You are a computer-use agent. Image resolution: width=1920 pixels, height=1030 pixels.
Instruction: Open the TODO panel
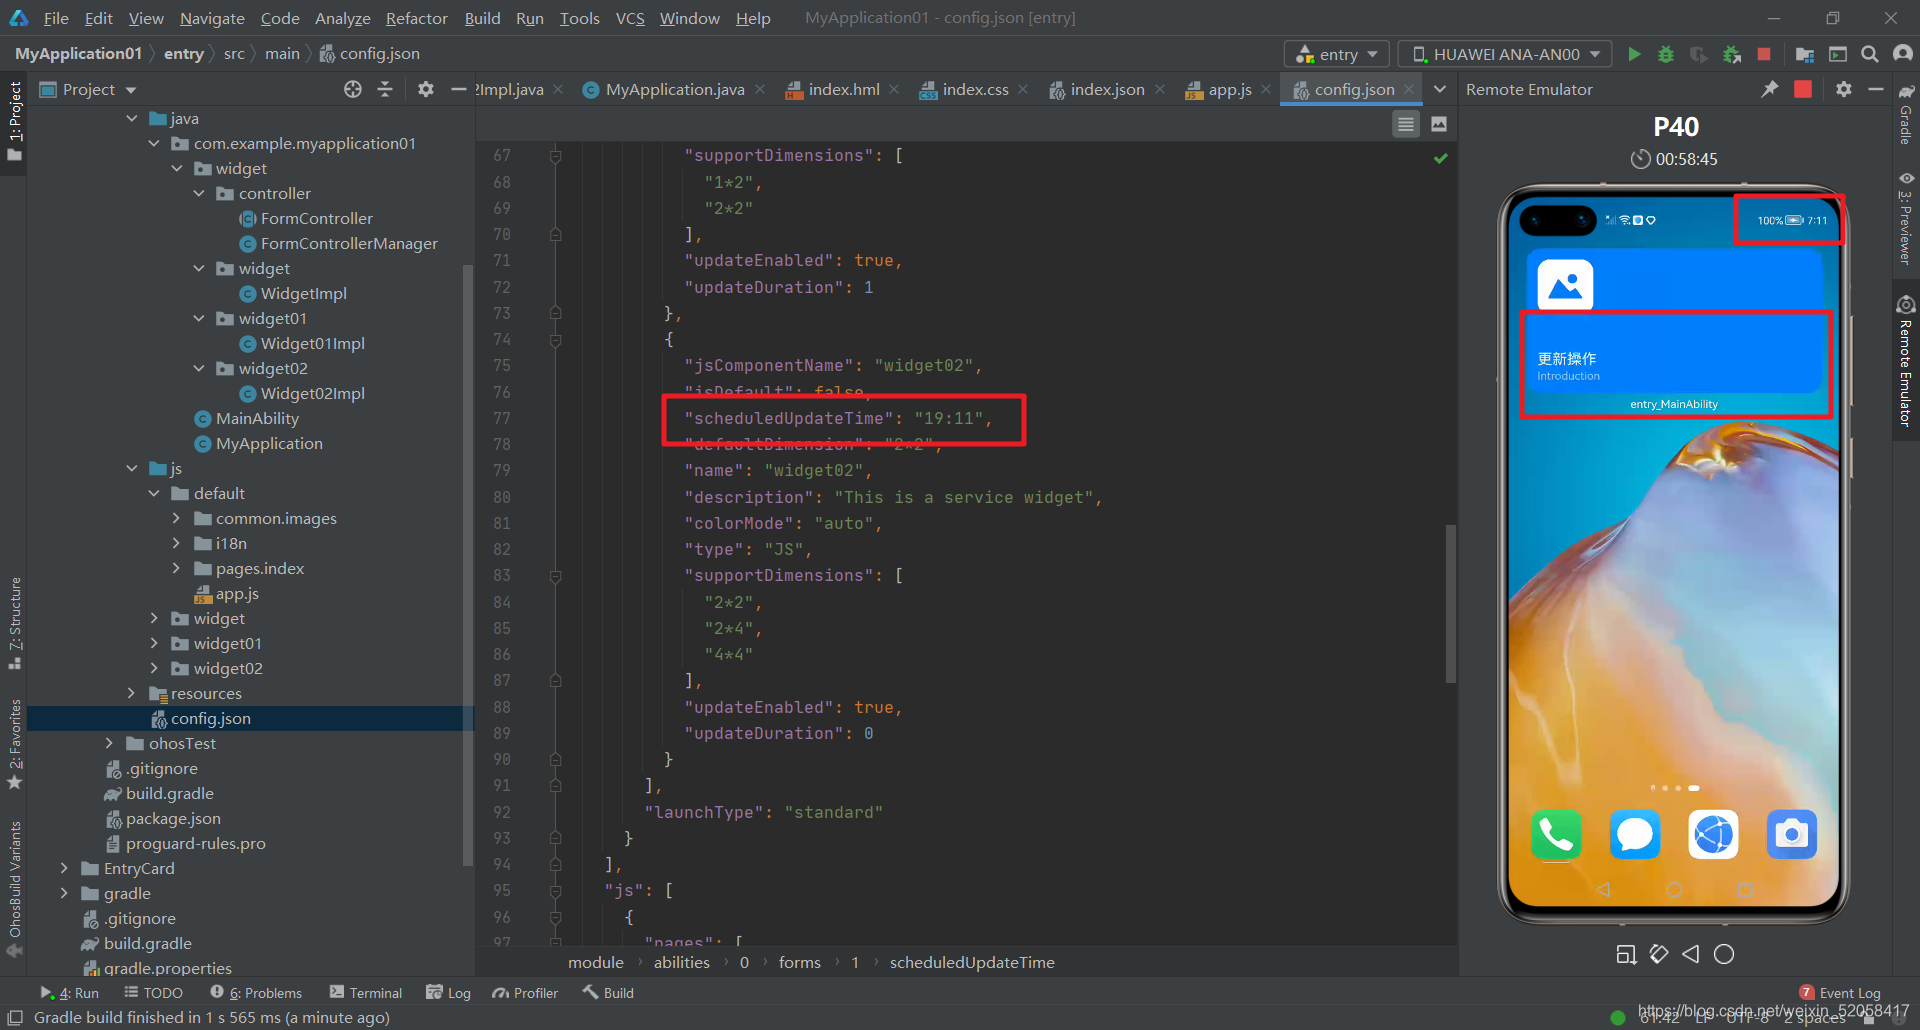pos(153,993)
